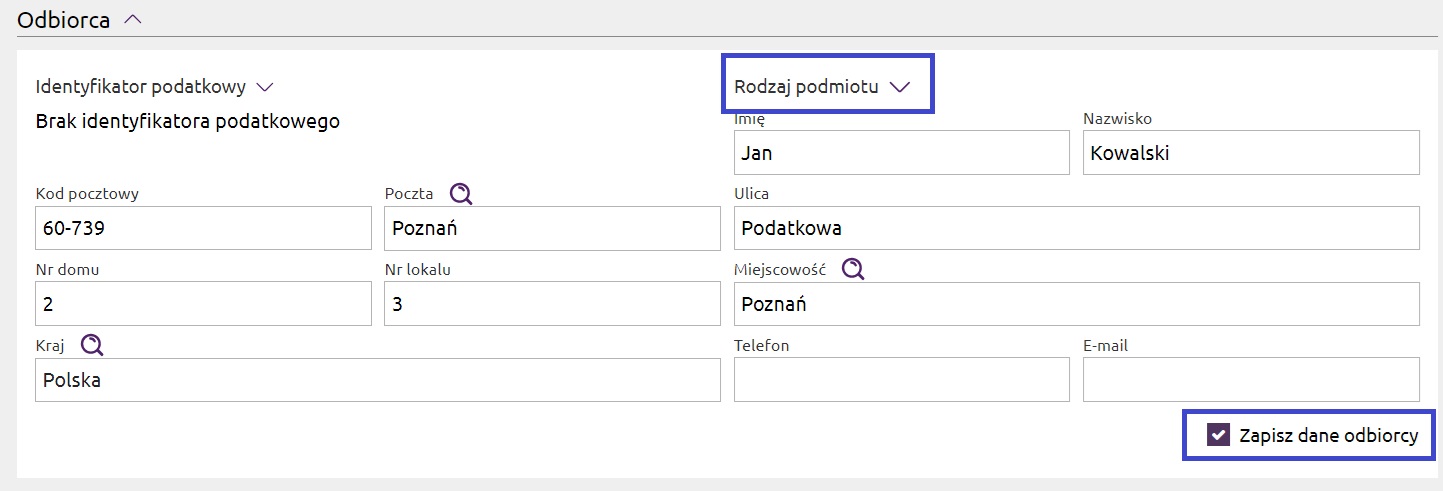
Task: Select the Nr domu input field
Action: pyautogui.click(x=203, y=304)
